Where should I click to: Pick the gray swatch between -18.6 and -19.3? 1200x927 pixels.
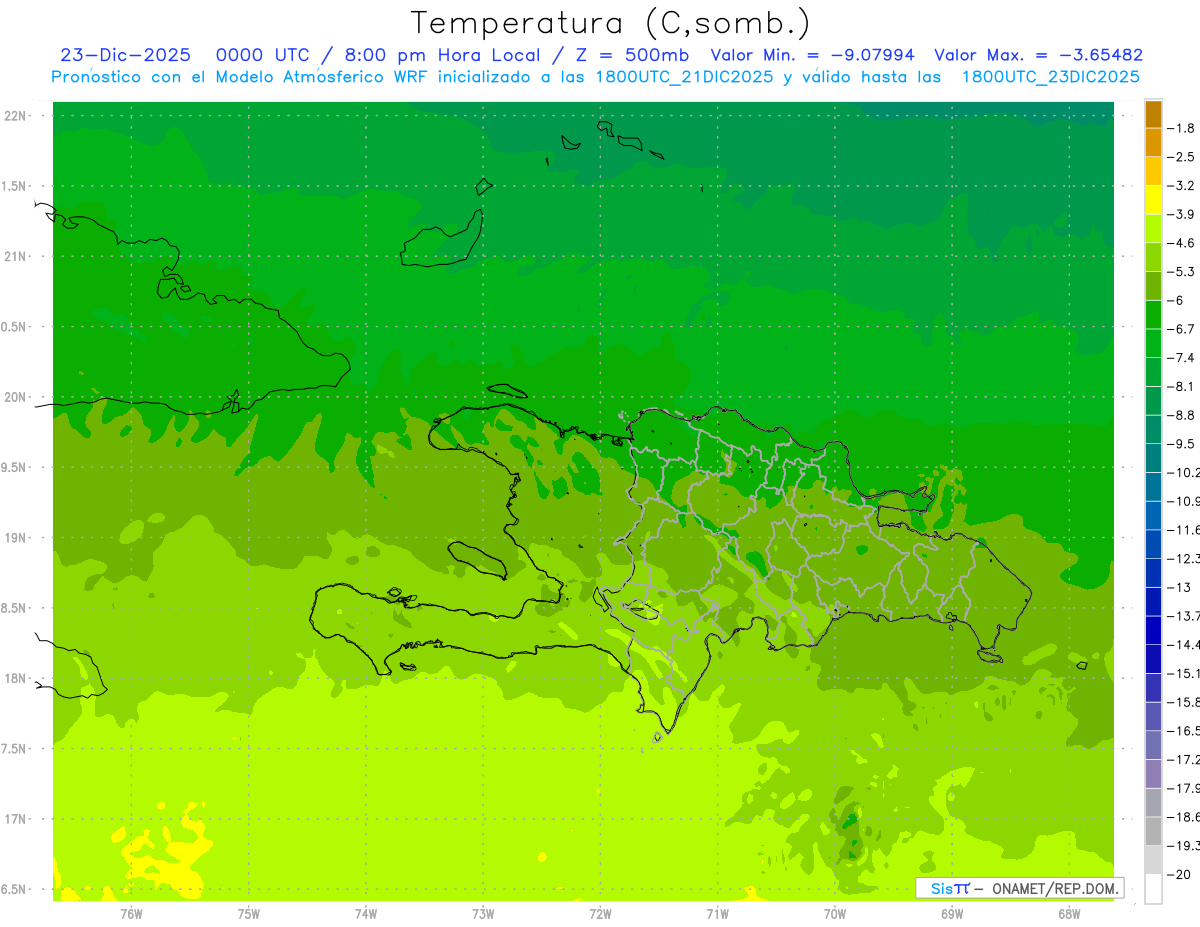(x=1153, y=831)
